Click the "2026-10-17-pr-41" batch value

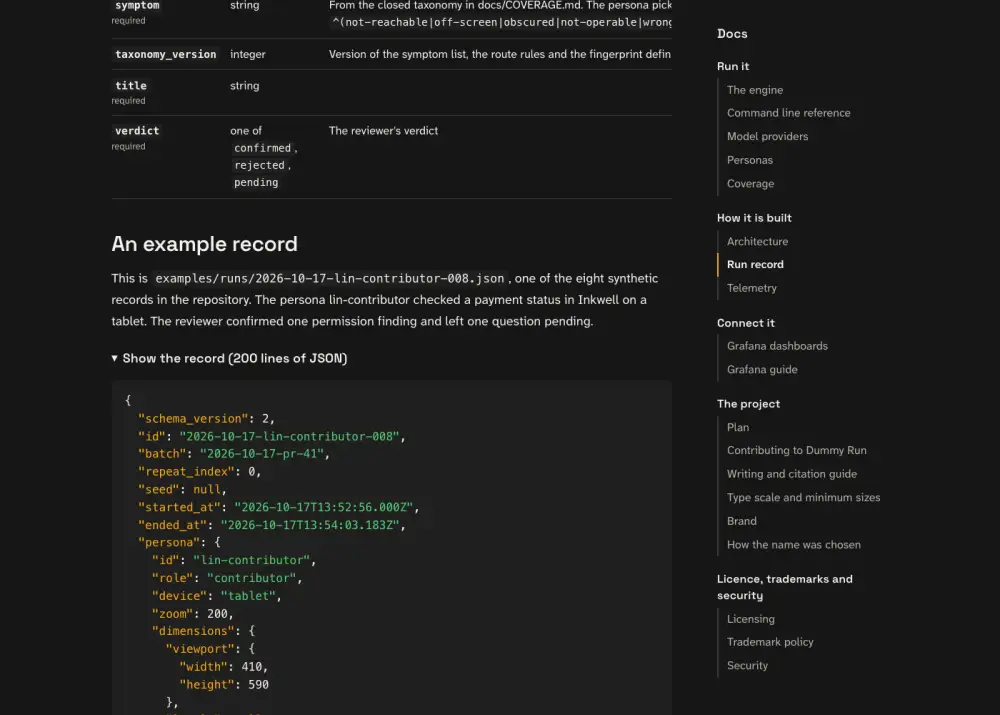point(261,454)
